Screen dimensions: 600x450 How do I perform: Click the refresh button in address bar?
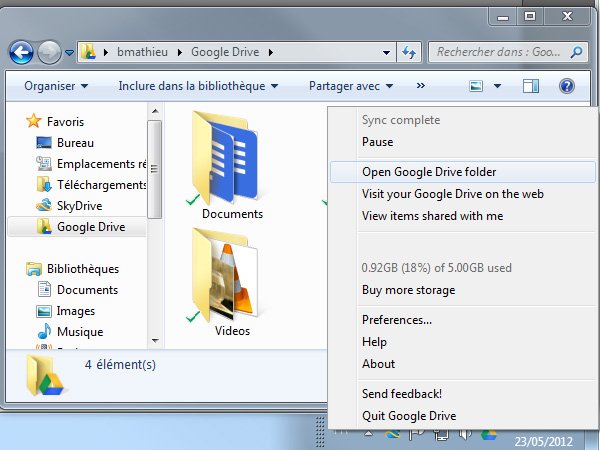click(410, 51)
